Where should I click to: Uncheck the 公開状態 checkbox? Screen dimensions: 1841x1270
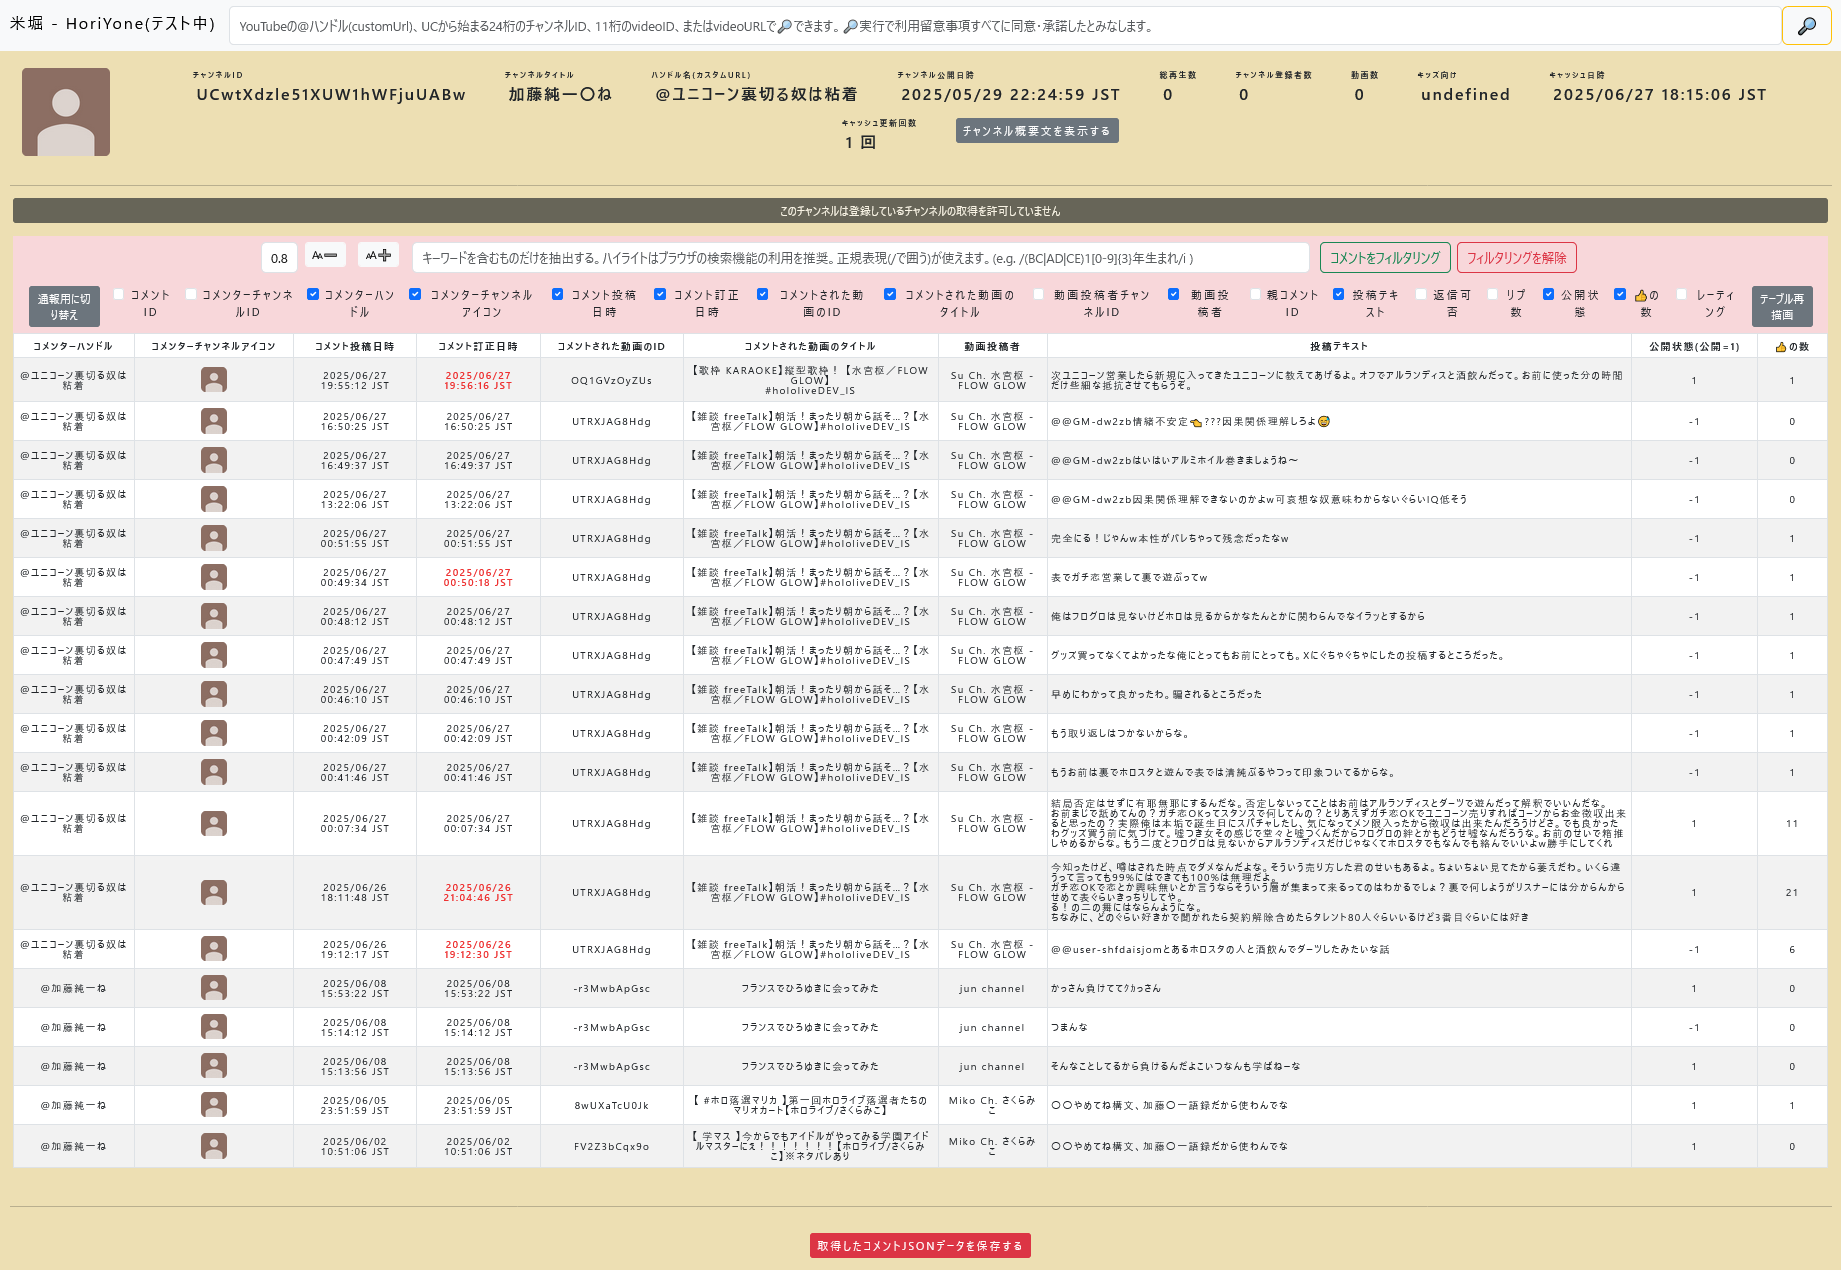click(x=1549, y=294)
